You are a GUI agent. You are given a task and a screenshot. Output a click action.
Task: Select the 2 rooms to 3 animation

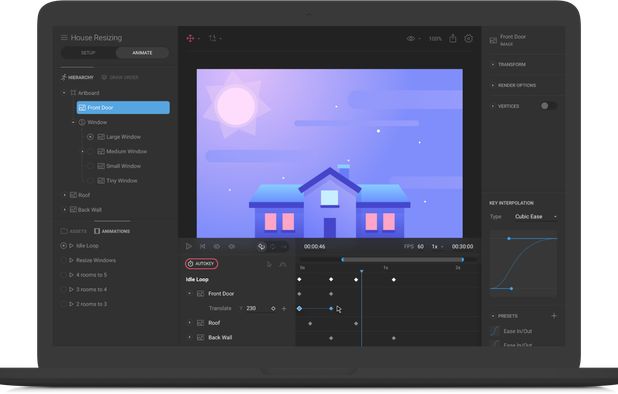(x=91, y=304)
